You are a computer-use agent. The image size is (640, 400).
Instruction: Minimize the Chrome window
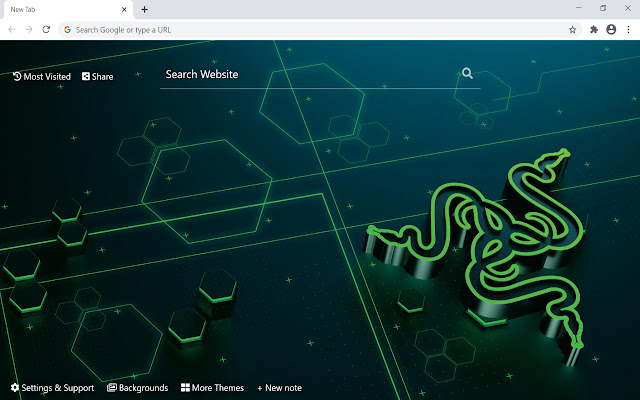coord(578,8)
